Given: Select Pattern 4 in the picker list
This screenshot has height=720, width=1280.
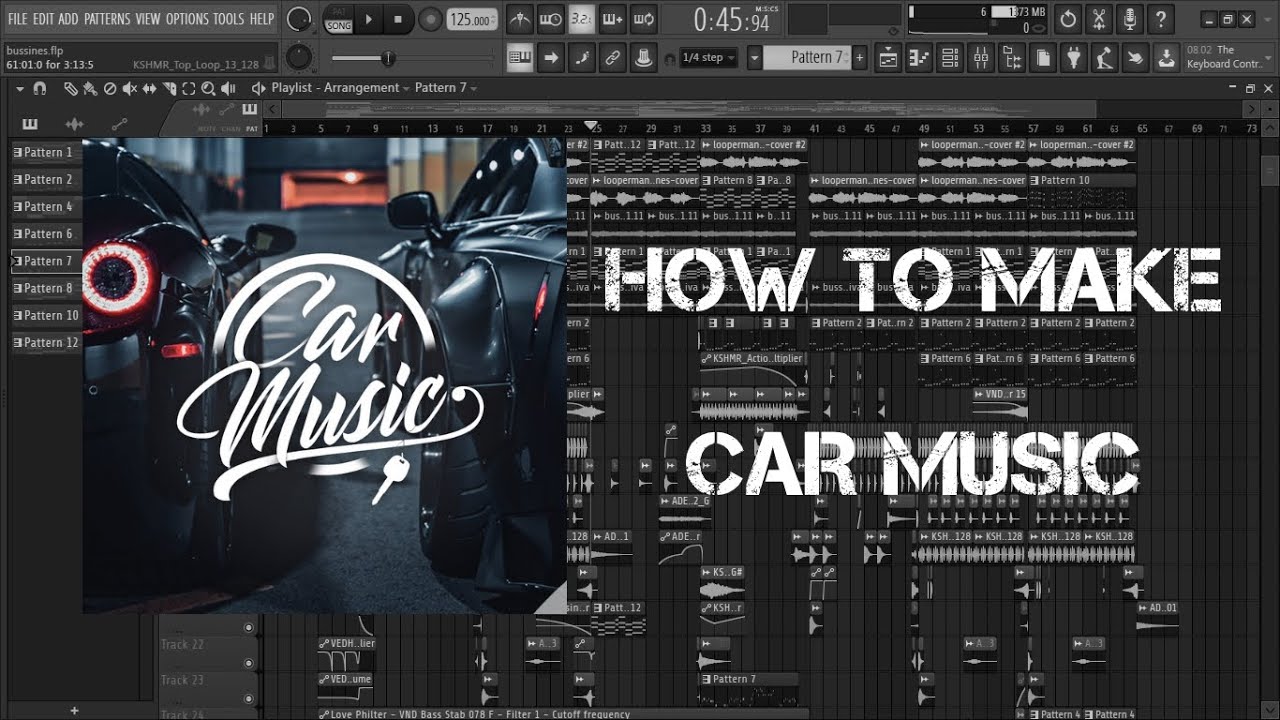Looking at the screenshot, I should pyautogui.click(x=46, y=206).
